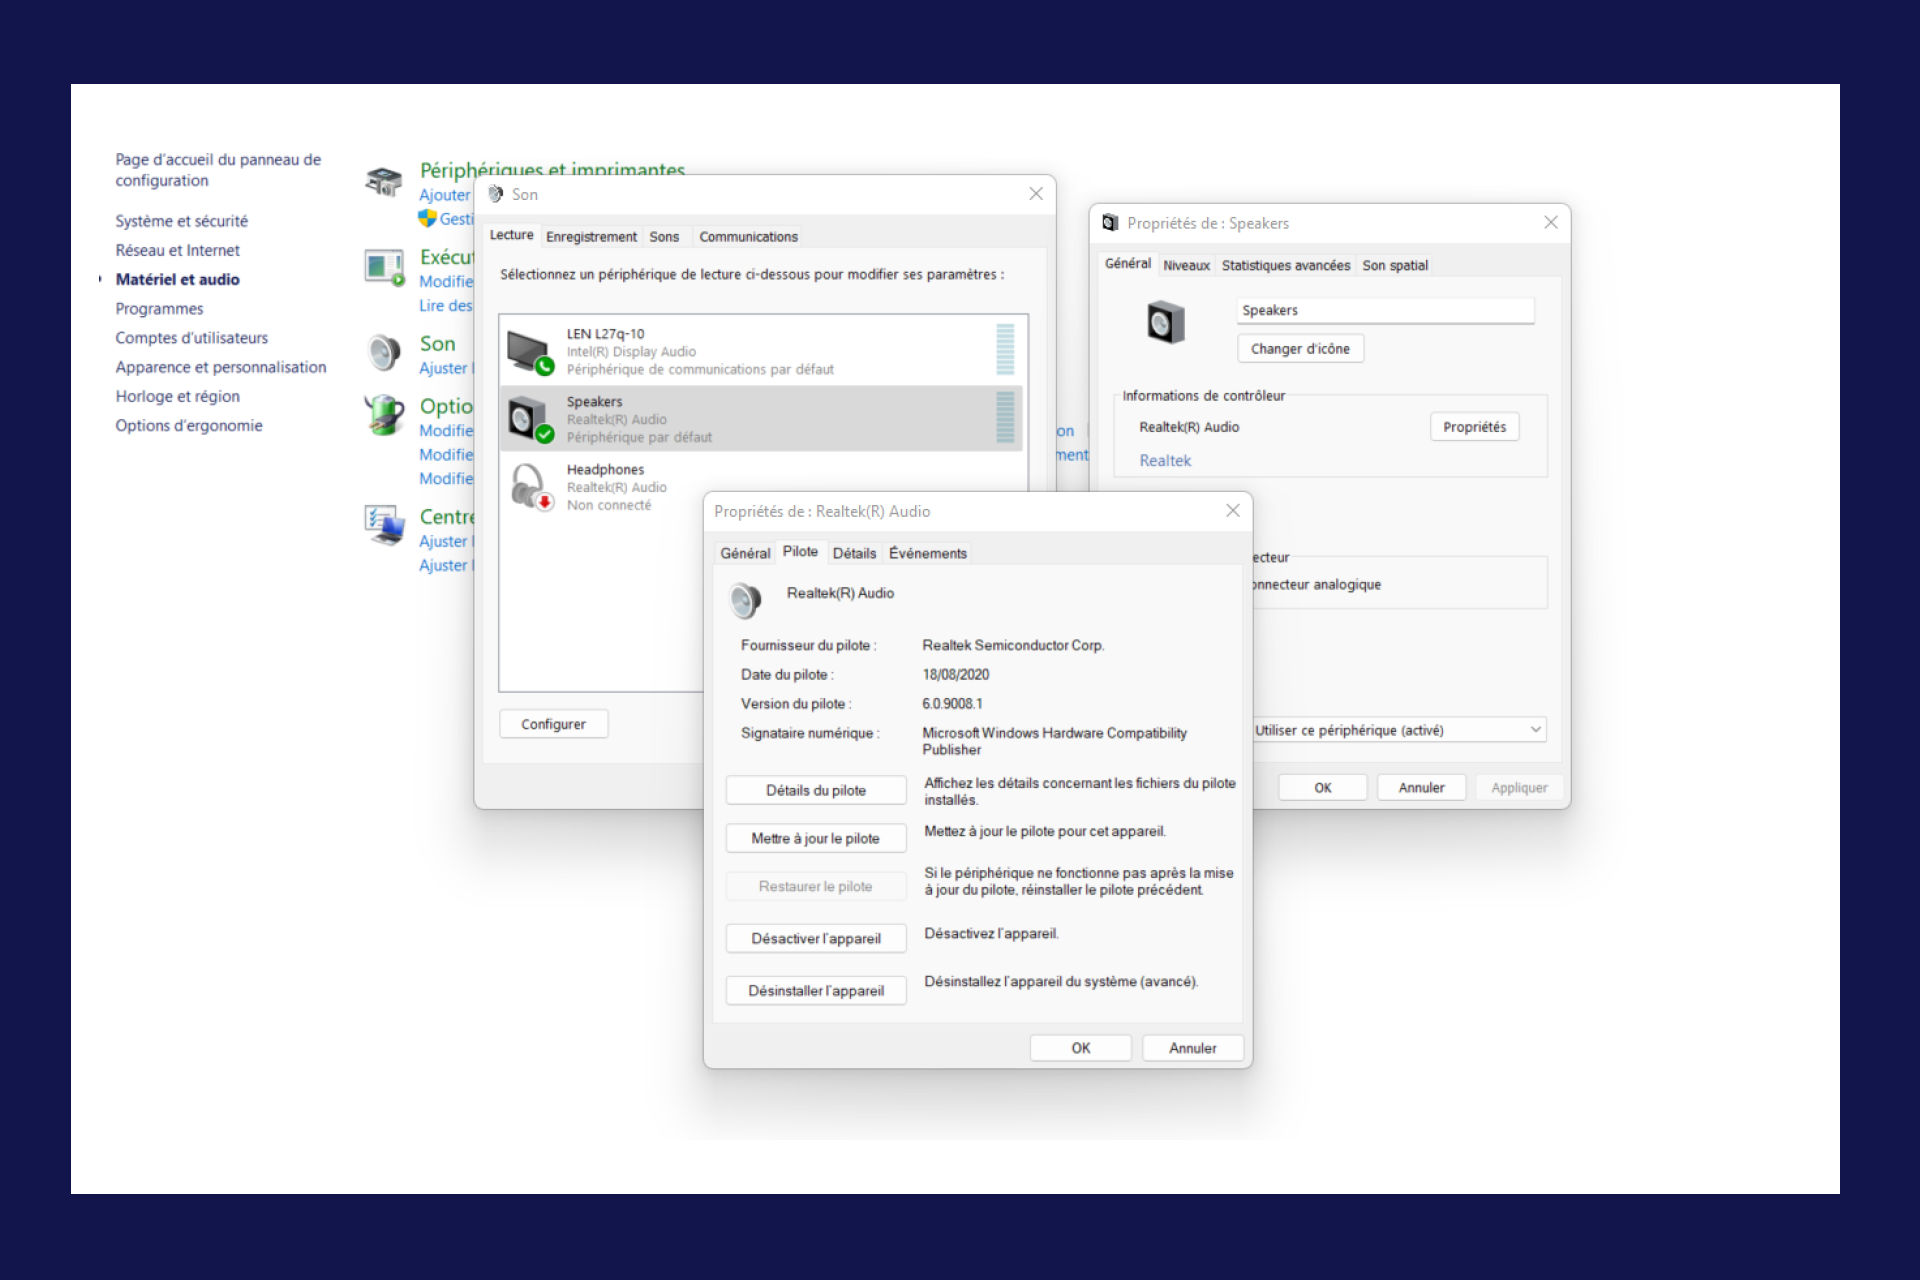Screen dimensions: 1920x1280
Task: Switch to the Lecture tab in Son
Action: [511, 235]
